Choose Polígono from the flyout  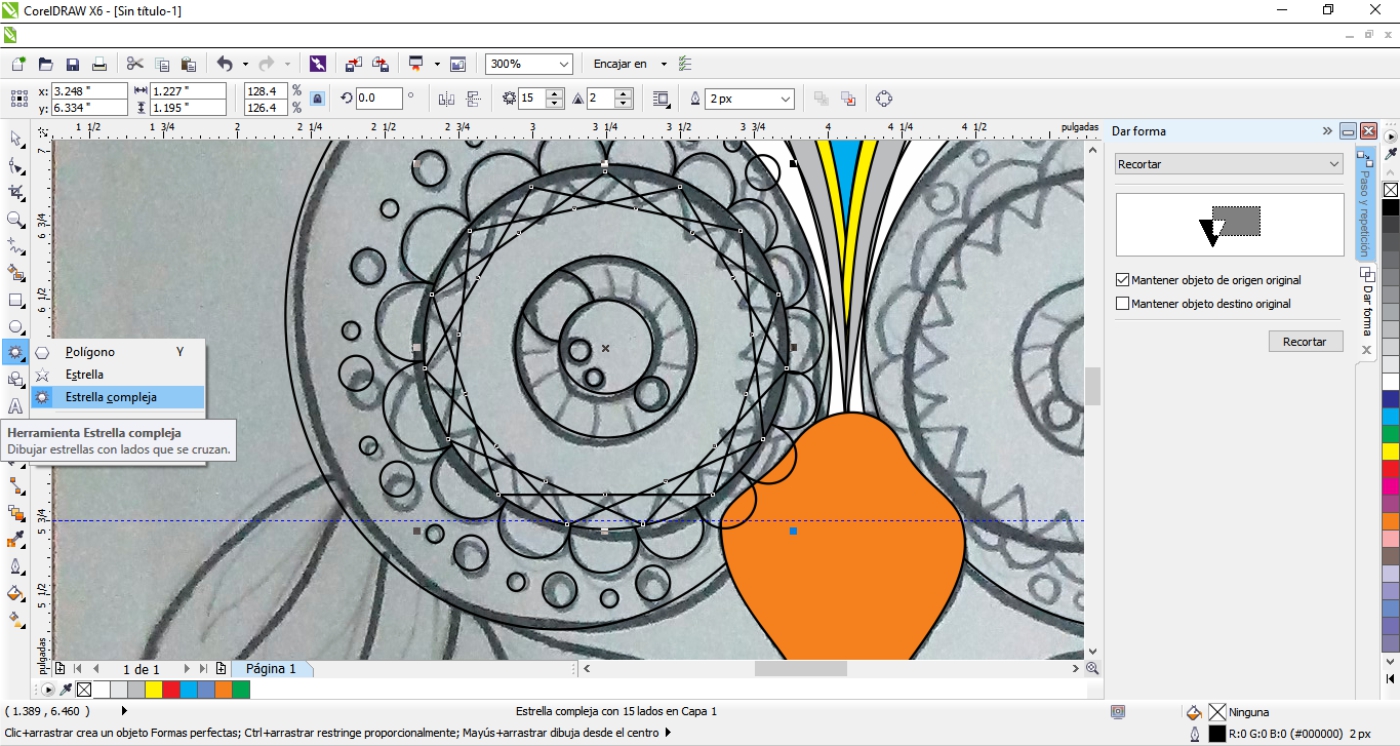coord(118,352)
